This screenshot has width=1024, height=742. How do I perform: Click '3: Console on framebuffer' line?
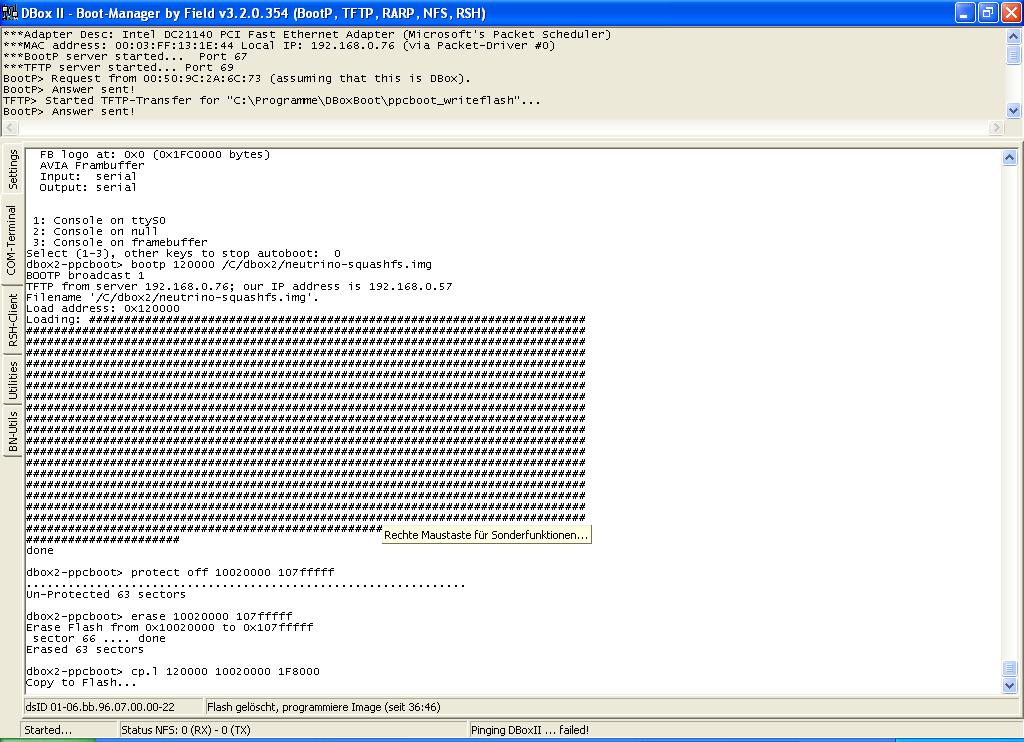(x=120, y=242)
